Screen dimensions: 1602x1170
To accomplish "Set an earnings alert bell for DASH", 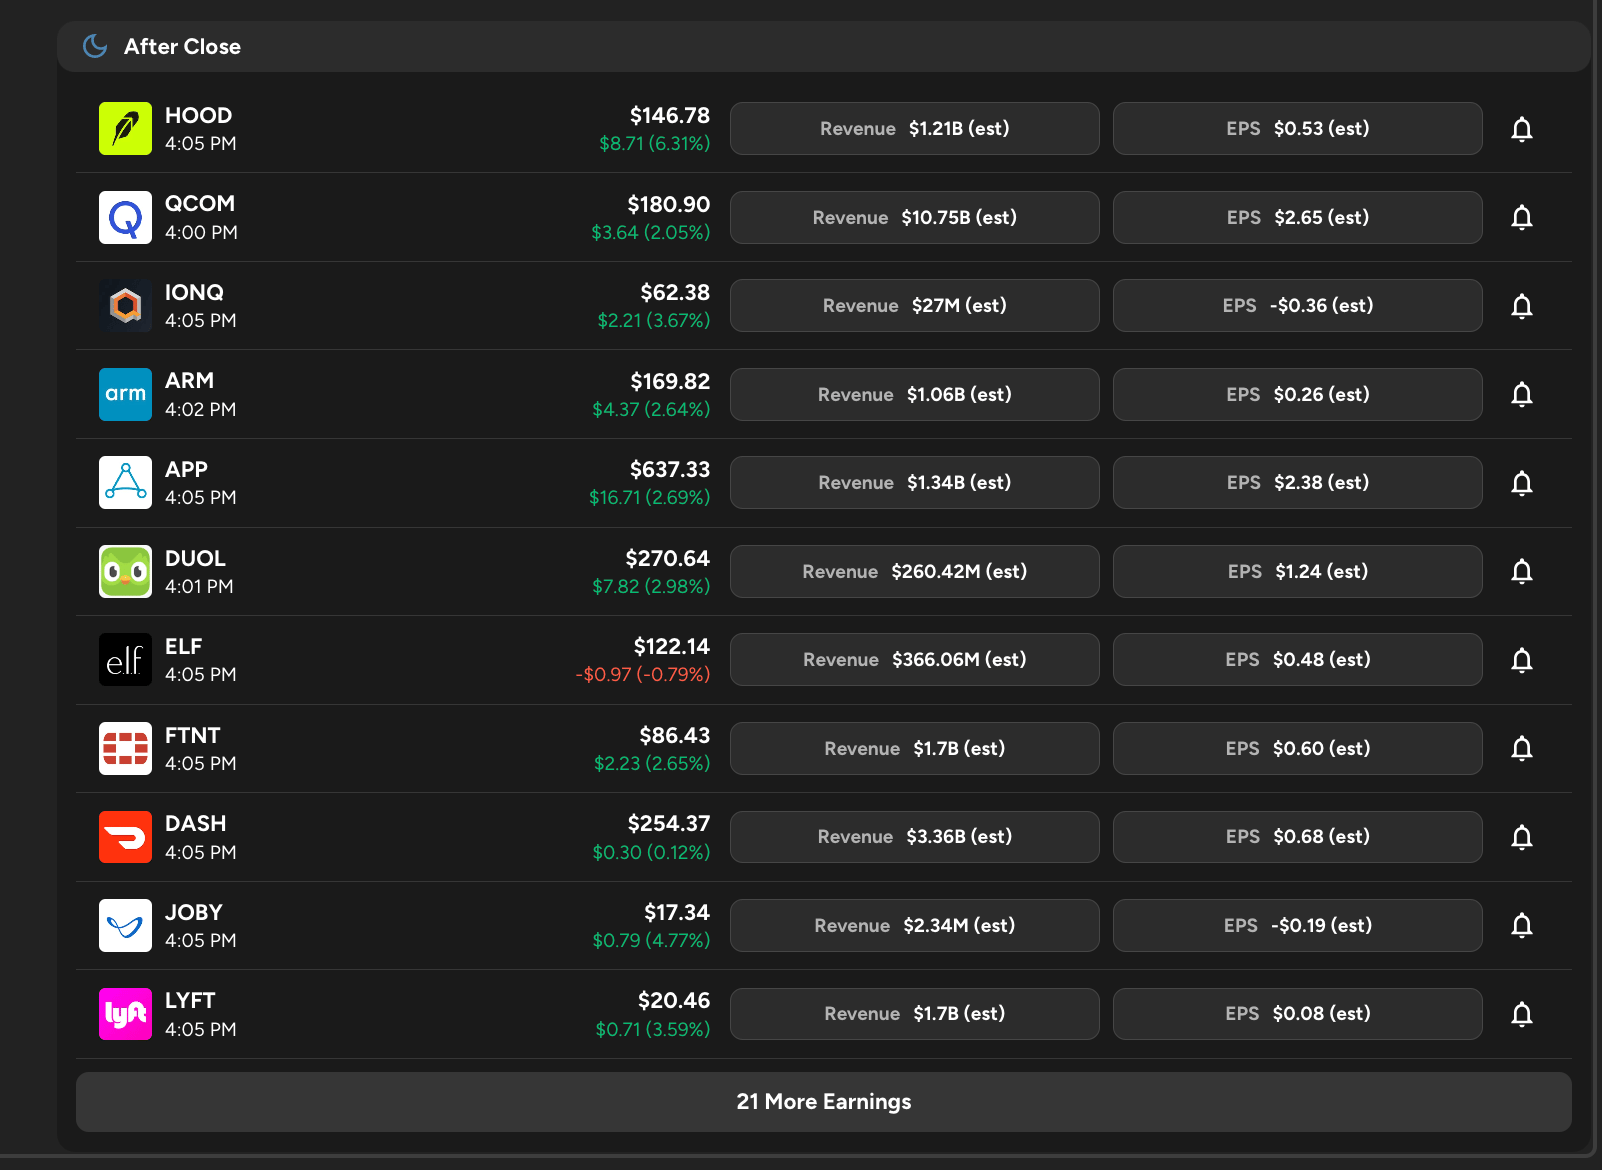I will point(1522,837).
